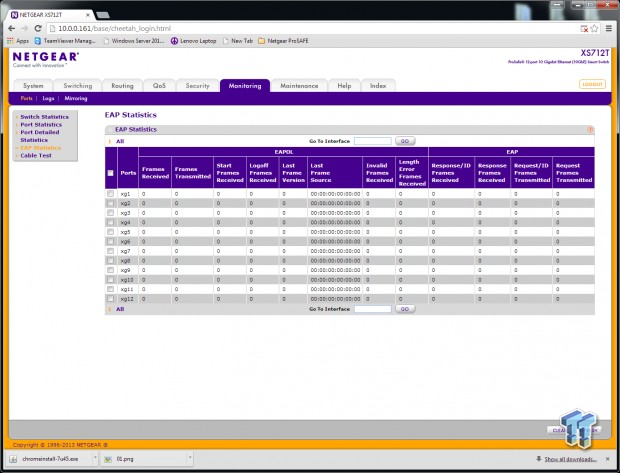Open 01.png download item
The width and height of the screenshot is (620, 473).
[142, 459]
